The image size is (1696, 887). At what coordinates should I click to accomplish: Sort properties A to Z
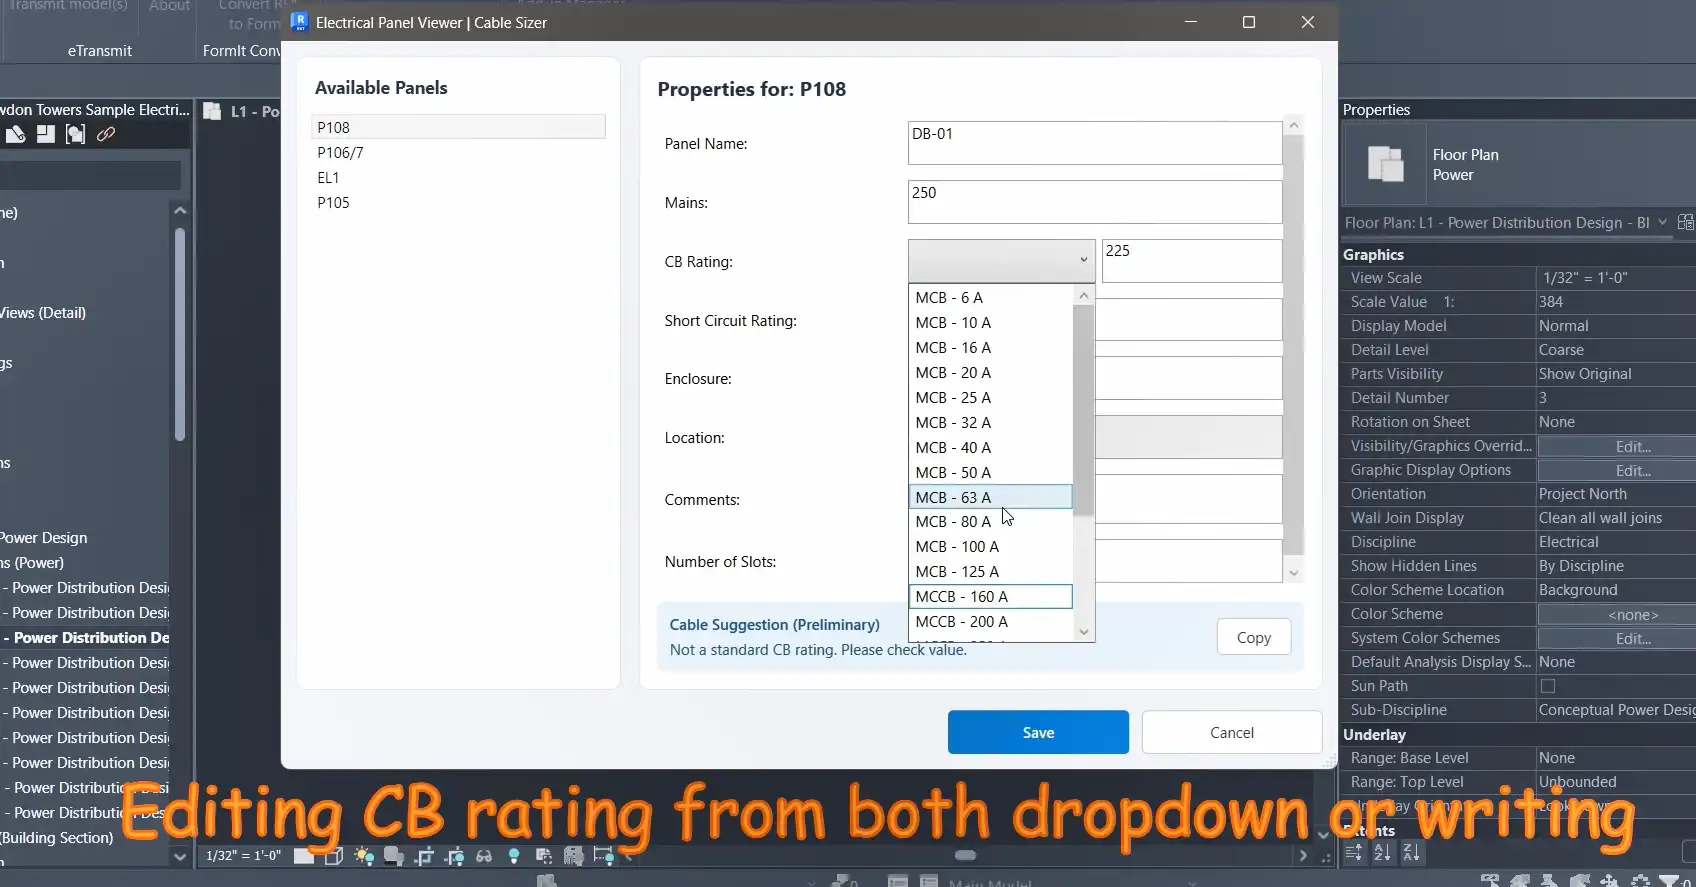[1382, 853]
